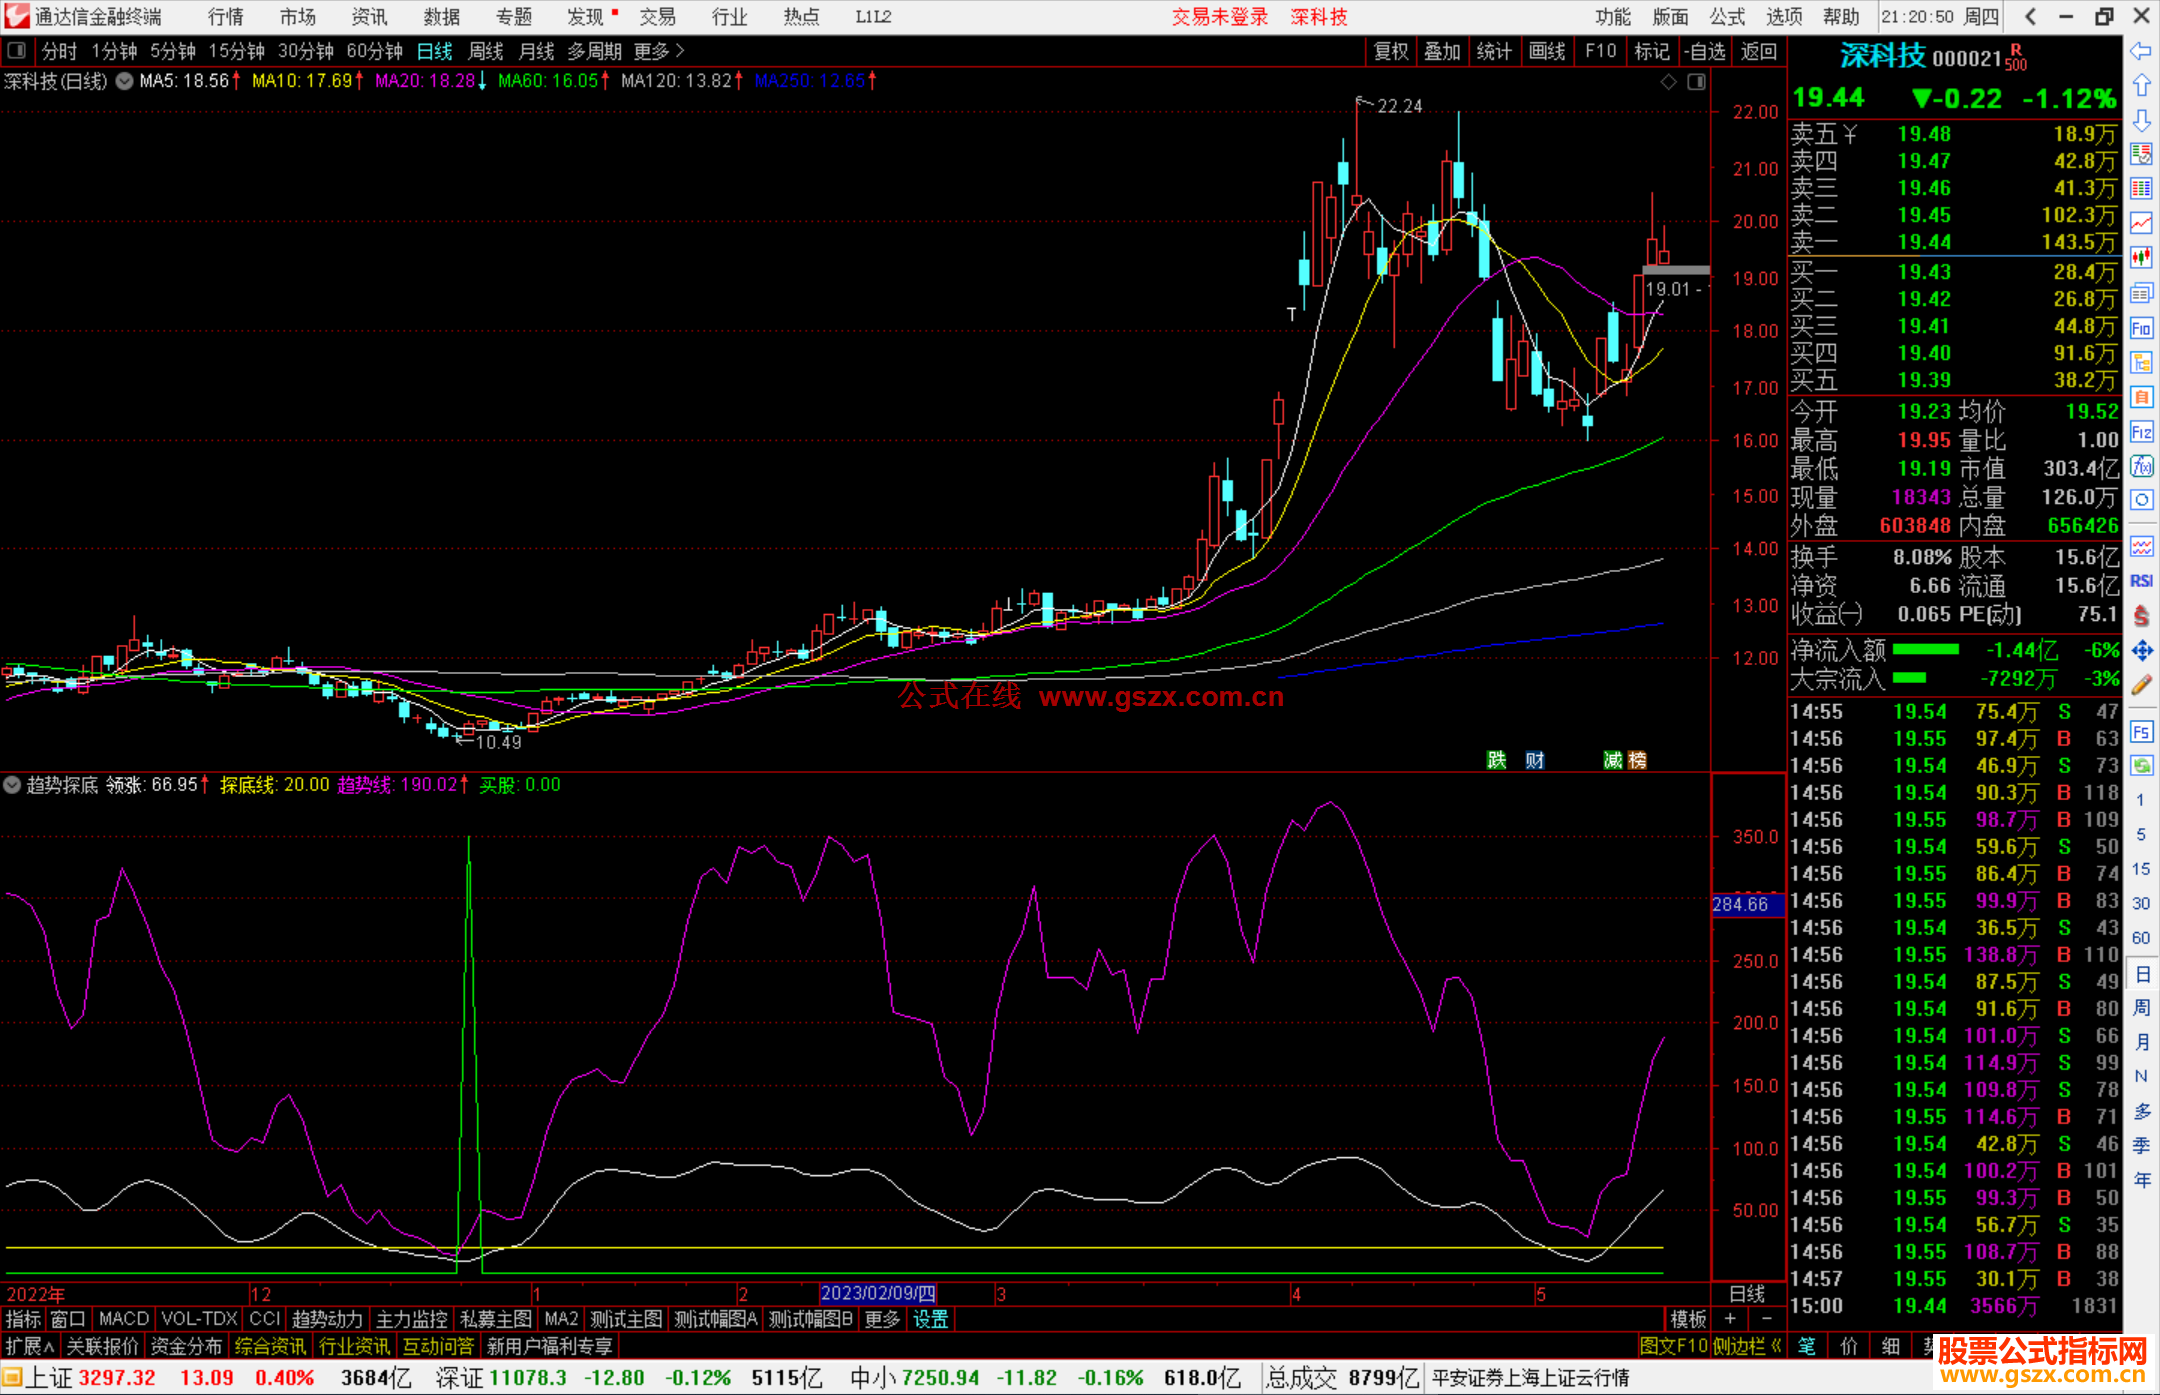The image size is (2160, 1395).
Task: Expand the 扩展 panel at bottom
Action: coord(29,1346)
